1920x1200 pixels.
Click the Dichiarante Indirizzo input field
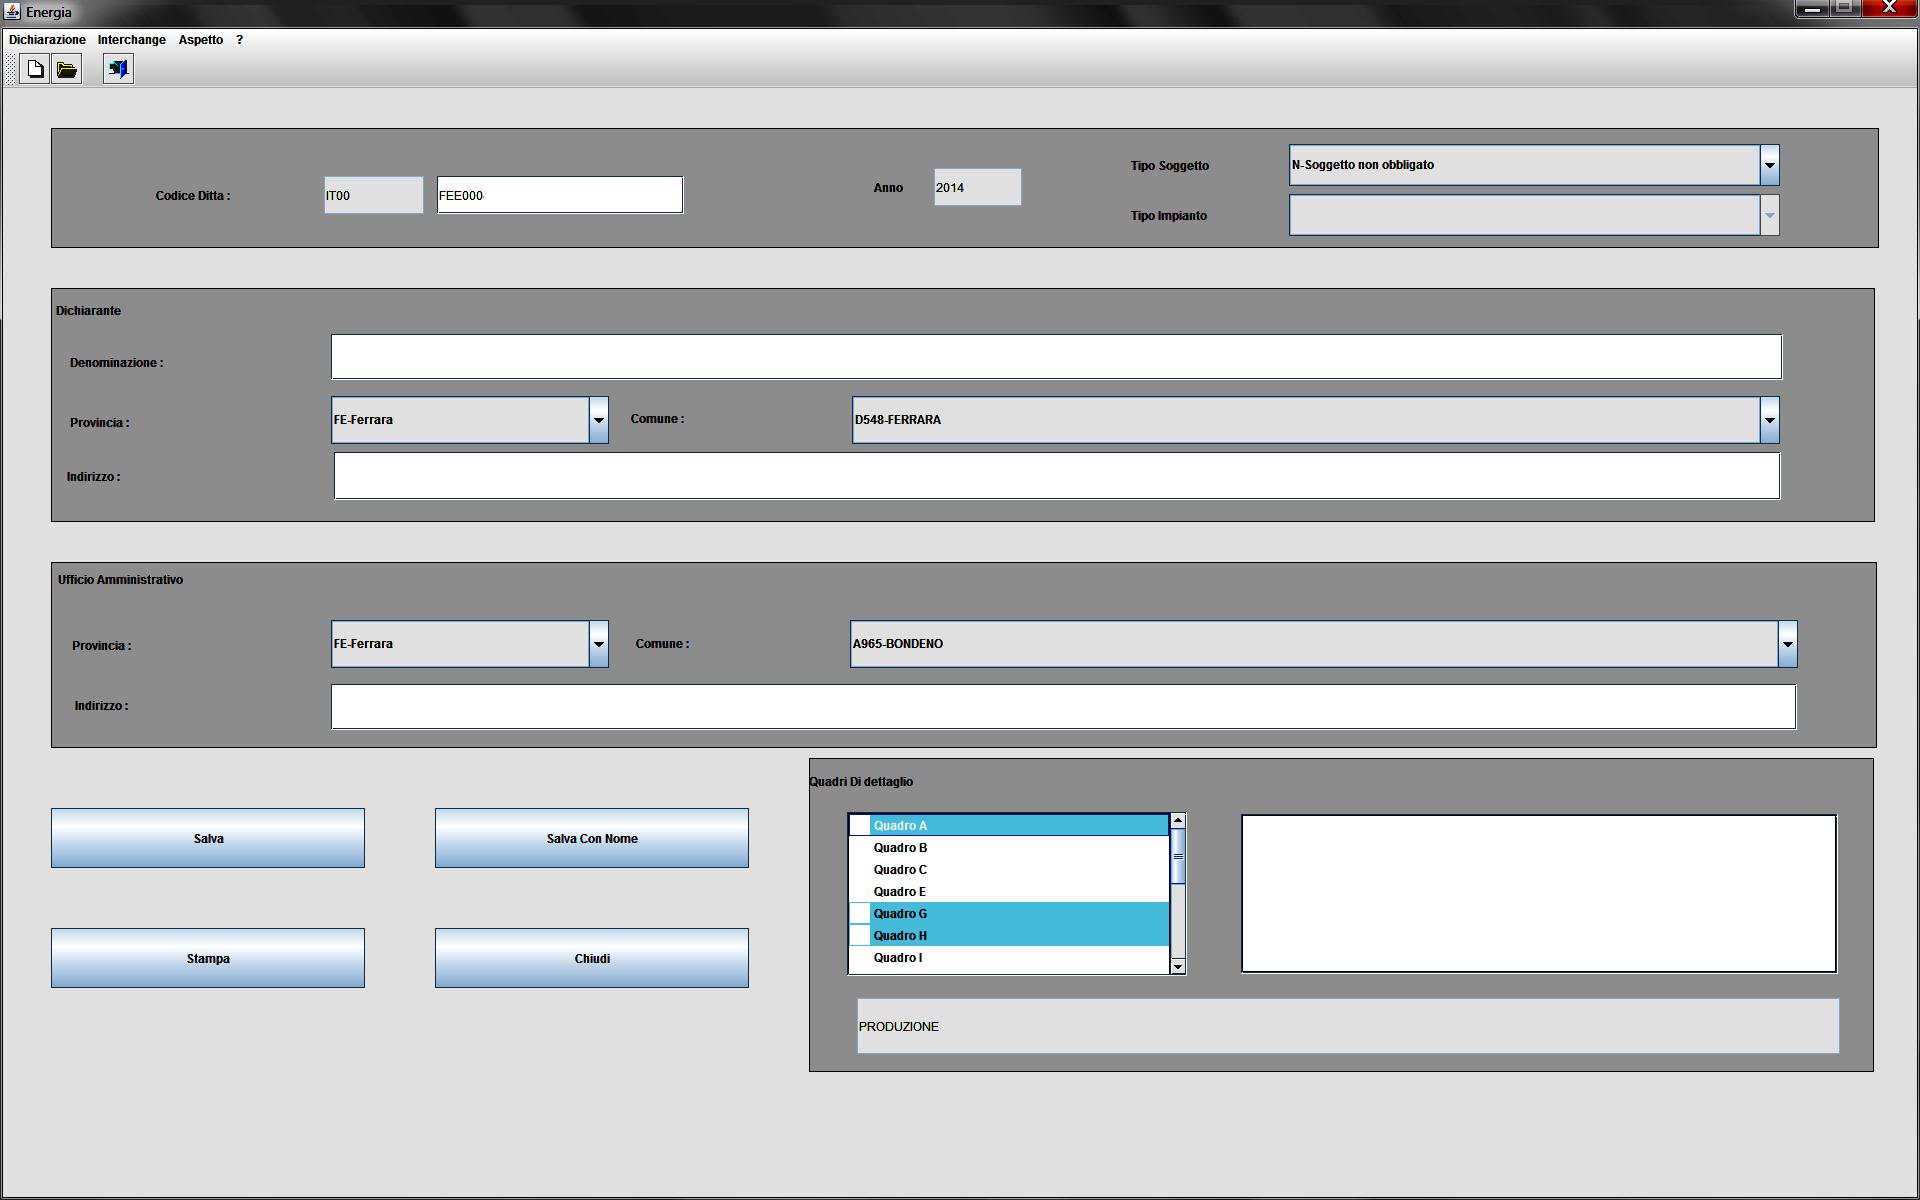coord(1057,476)
